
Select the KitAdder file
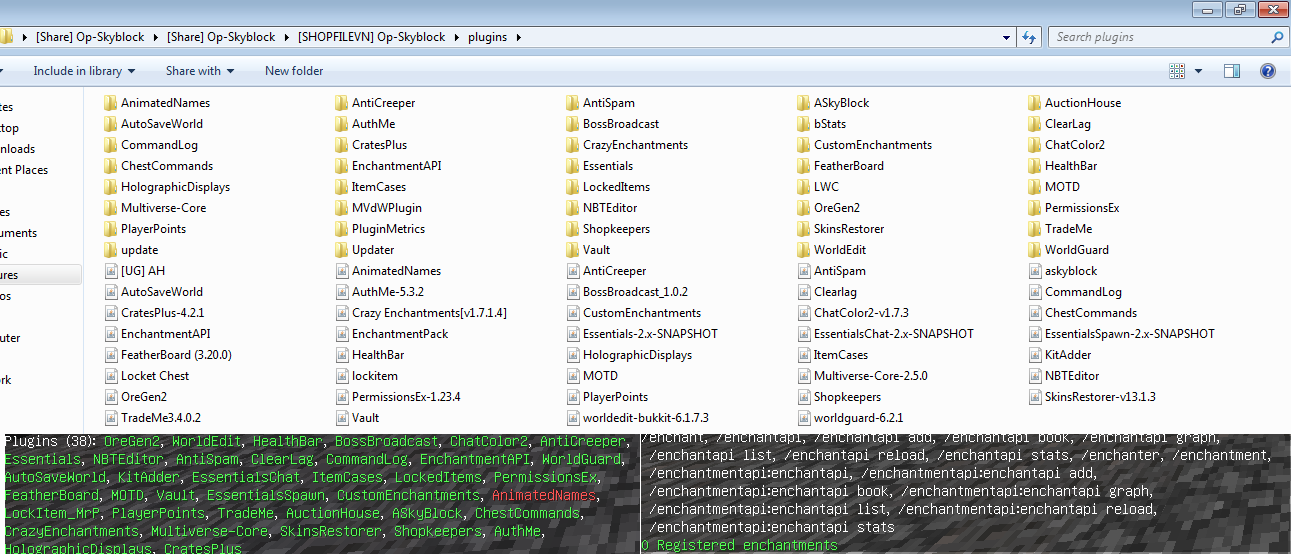pos(1059,355)
